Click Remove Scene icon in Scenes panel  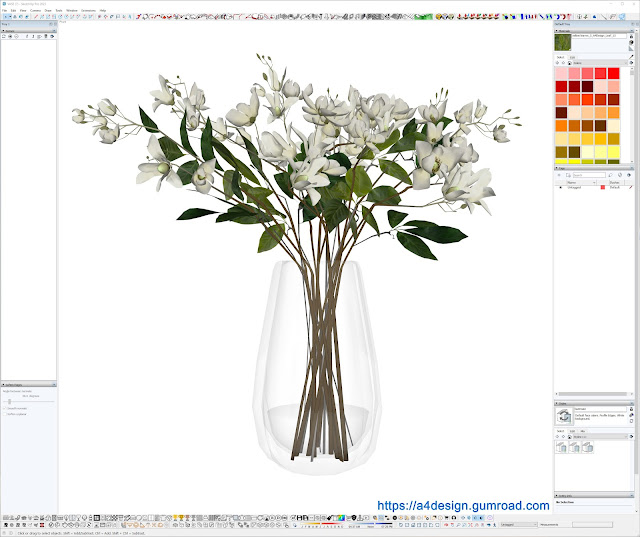click(16, 36)
